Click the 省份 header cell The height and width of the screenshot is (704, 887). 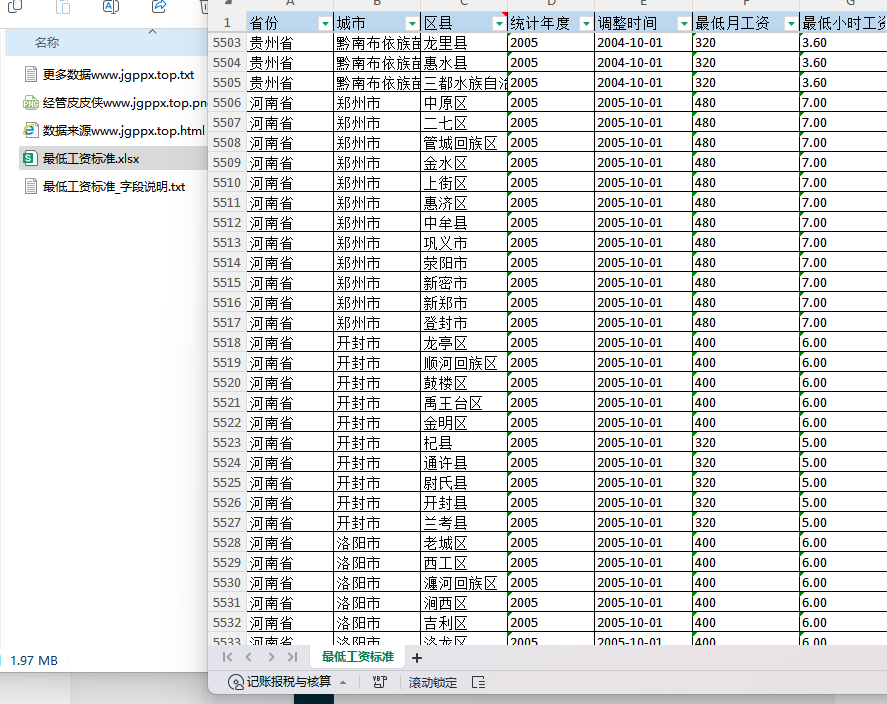pyautogui.click(x=290, y=23)
